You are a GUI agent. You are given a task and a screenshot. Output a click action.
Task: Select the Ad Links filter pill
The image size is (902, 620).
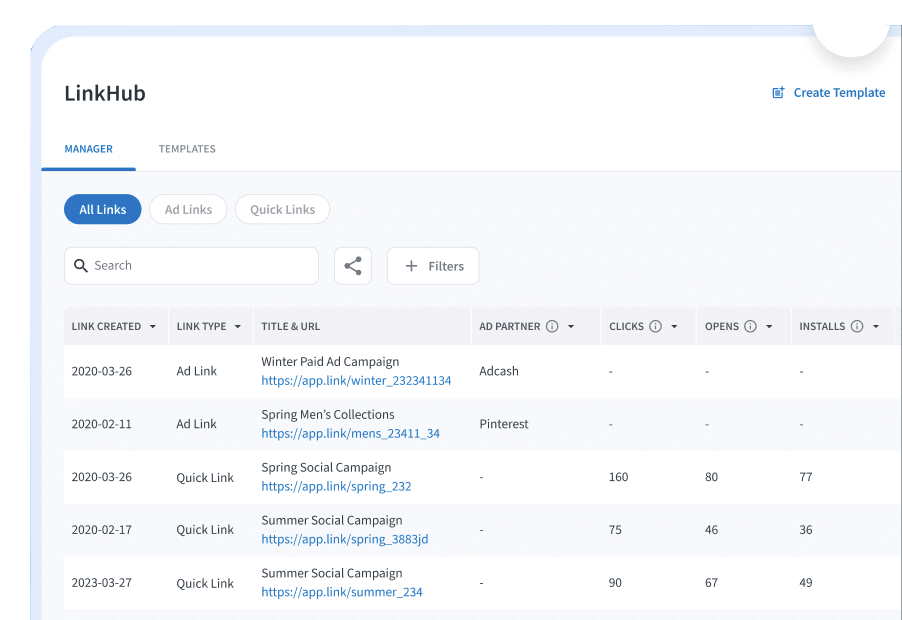click(188, 210)
